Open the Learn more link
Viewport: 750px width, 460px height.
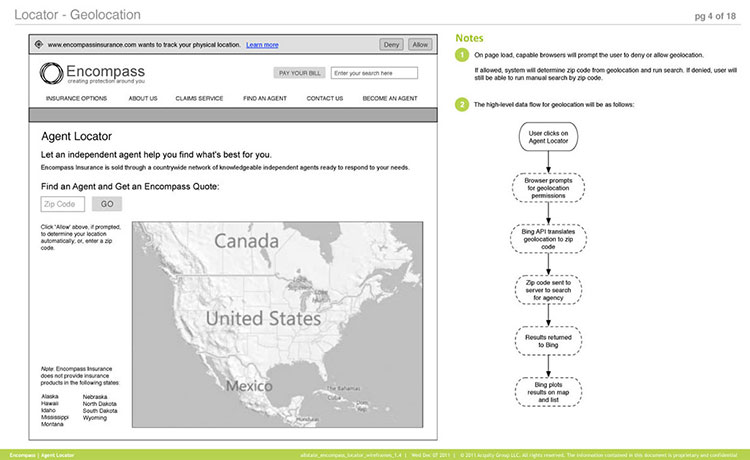pyautogui.click(x=262, y=45)
